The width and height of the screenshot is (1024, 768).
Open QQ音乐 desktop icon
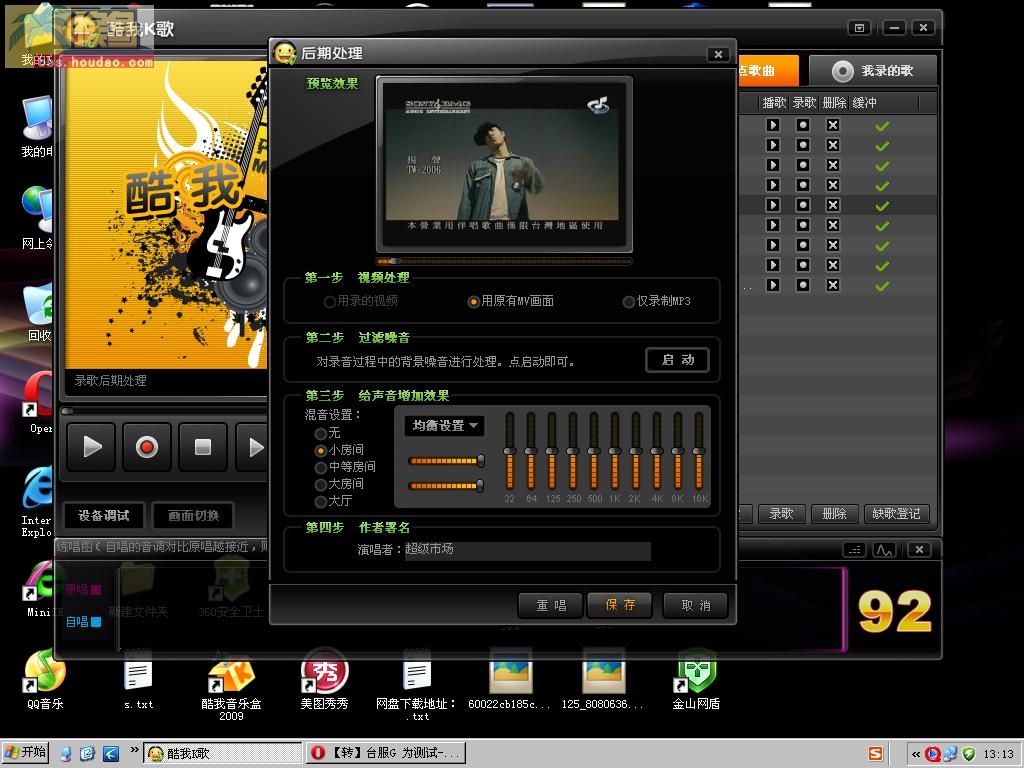tap(45, 681)
